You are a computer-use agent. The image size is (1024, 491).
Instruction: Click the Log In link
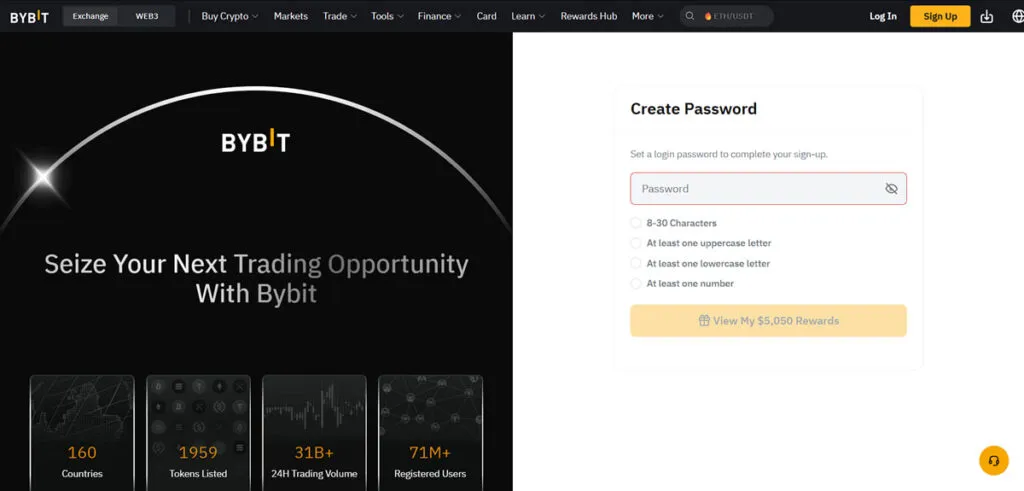coord(883,16)
